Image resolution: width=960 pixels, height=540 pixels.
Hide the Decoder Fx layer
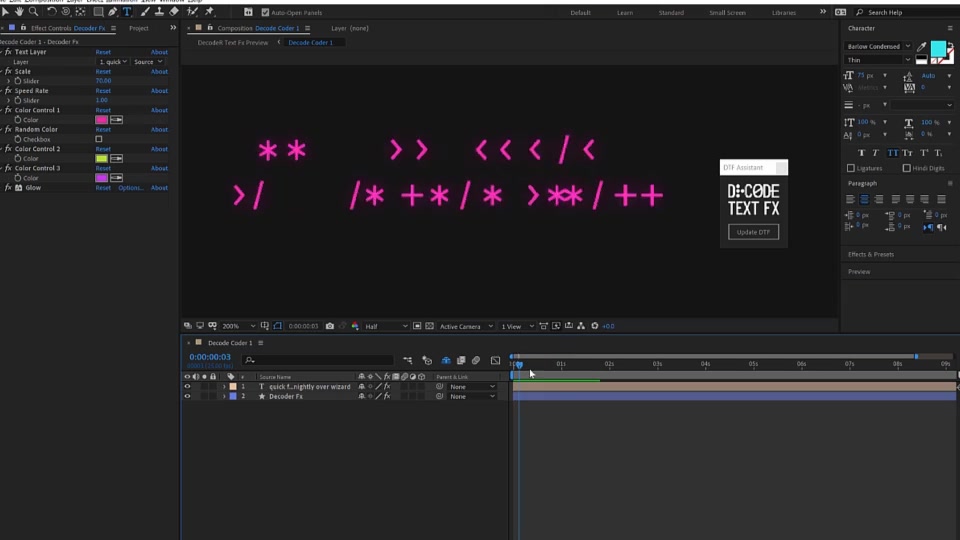[187, 397]
